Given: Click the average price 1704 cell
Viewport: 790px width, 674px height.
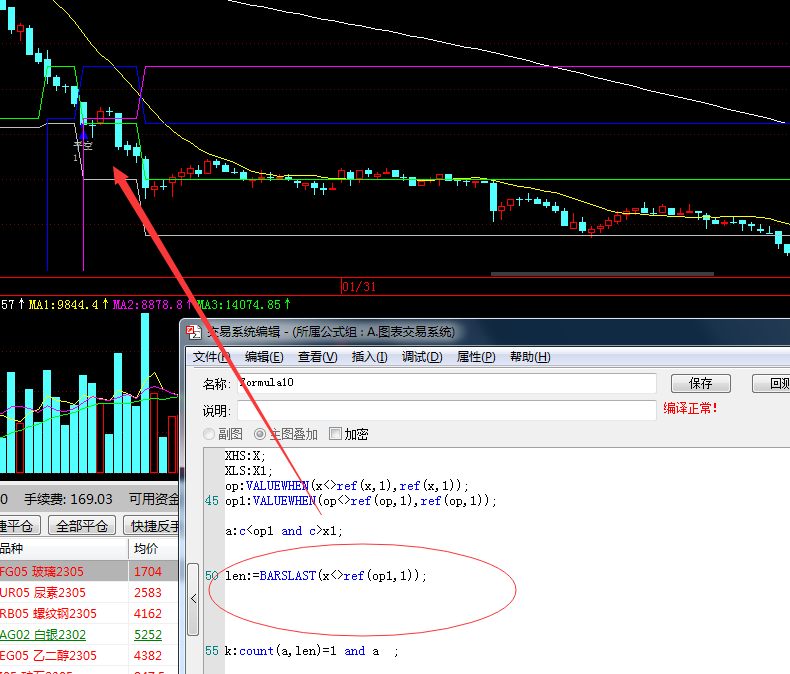Looking at the screenshot, I should [148, 571].
